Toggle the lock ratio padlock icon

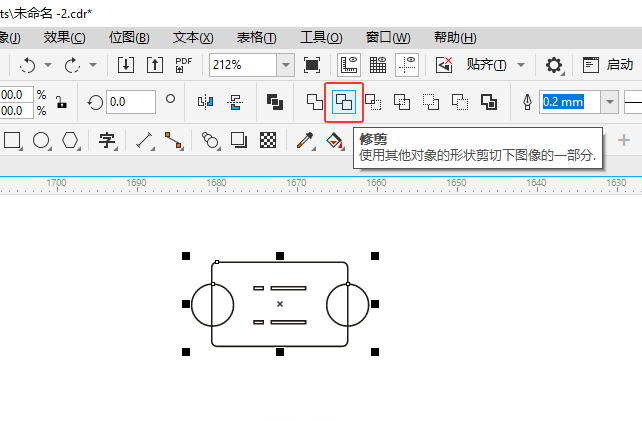tap(61, 102)
